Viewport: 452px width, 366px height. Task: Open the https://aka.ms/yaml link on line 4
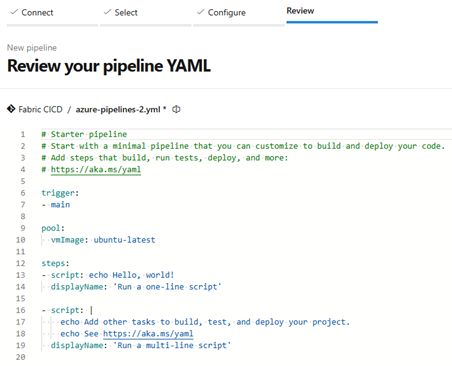click(x=96, y=169)
